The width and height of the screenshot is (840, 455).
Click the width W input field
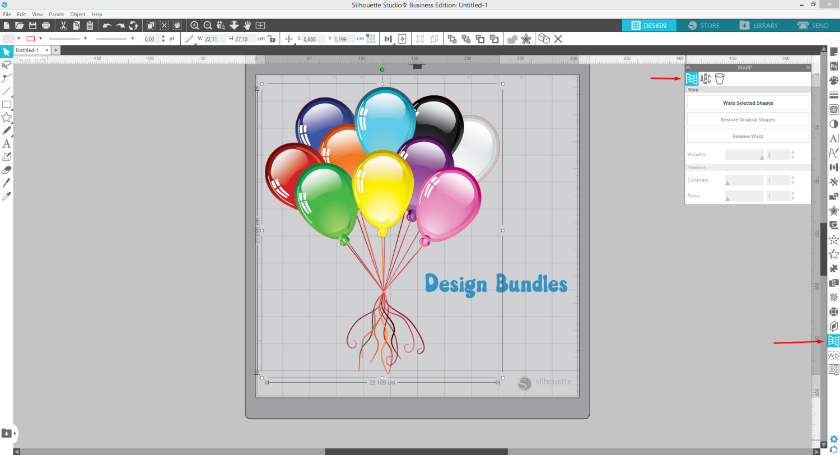point(213,39)
